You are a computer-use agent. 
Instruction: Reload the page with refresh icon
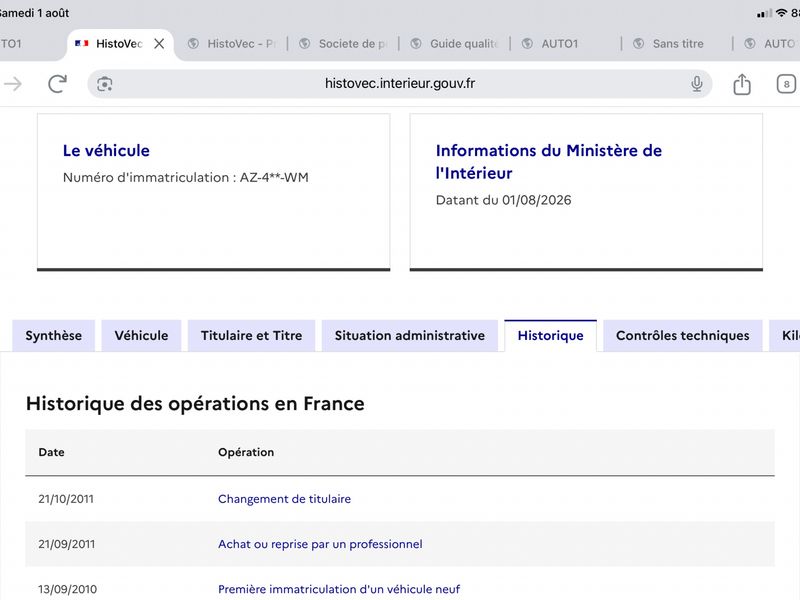57,84
